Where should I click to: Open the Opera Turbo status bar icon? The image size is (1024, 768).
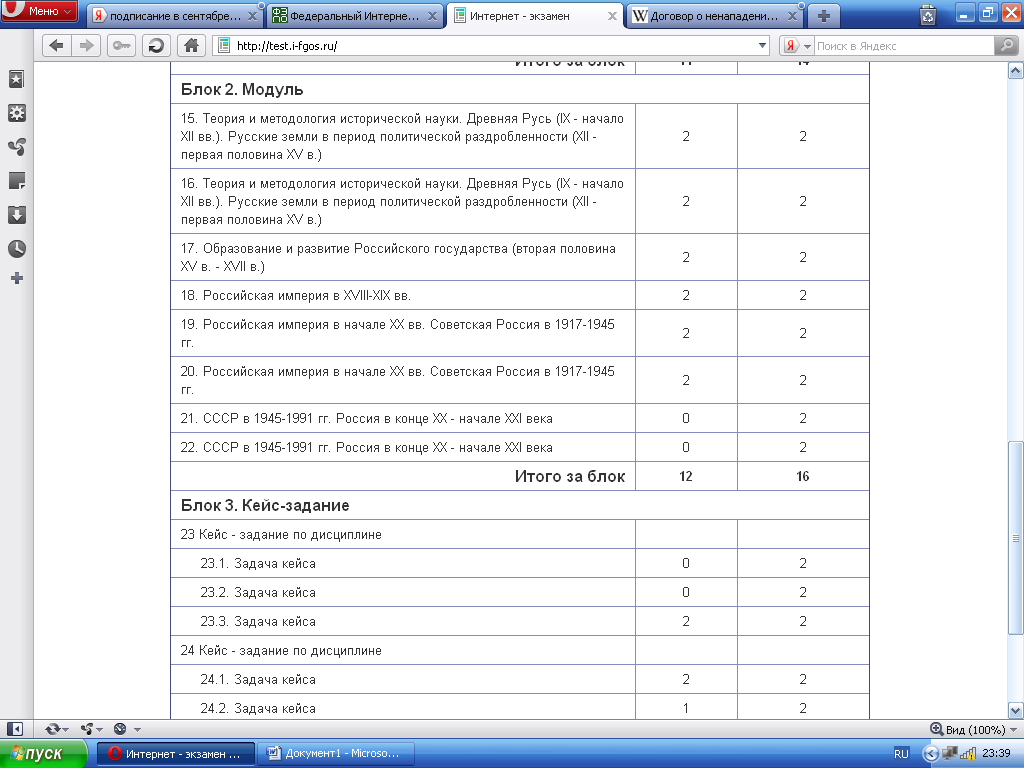tap(120, 729)
